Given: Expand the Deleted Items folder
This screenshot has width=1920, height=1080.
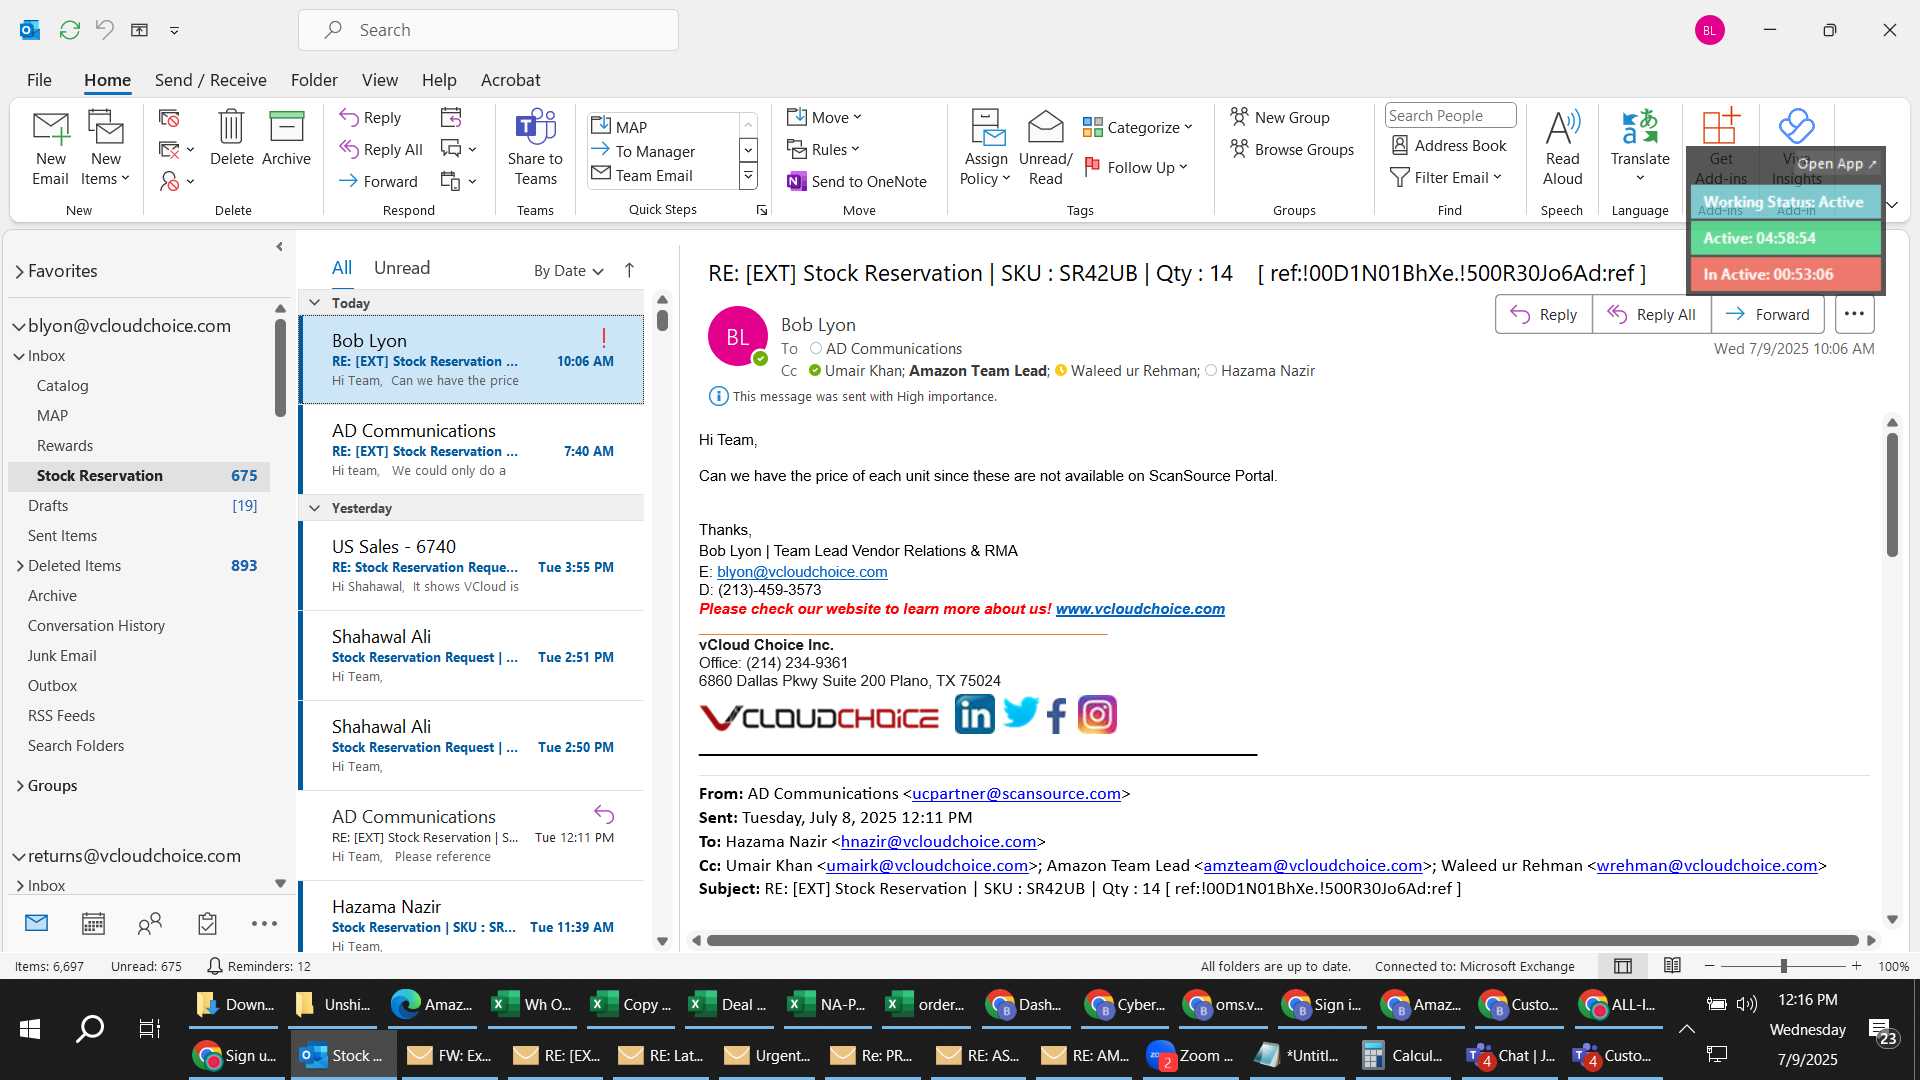Looking at the screenshot, I should tap(20, 566).
